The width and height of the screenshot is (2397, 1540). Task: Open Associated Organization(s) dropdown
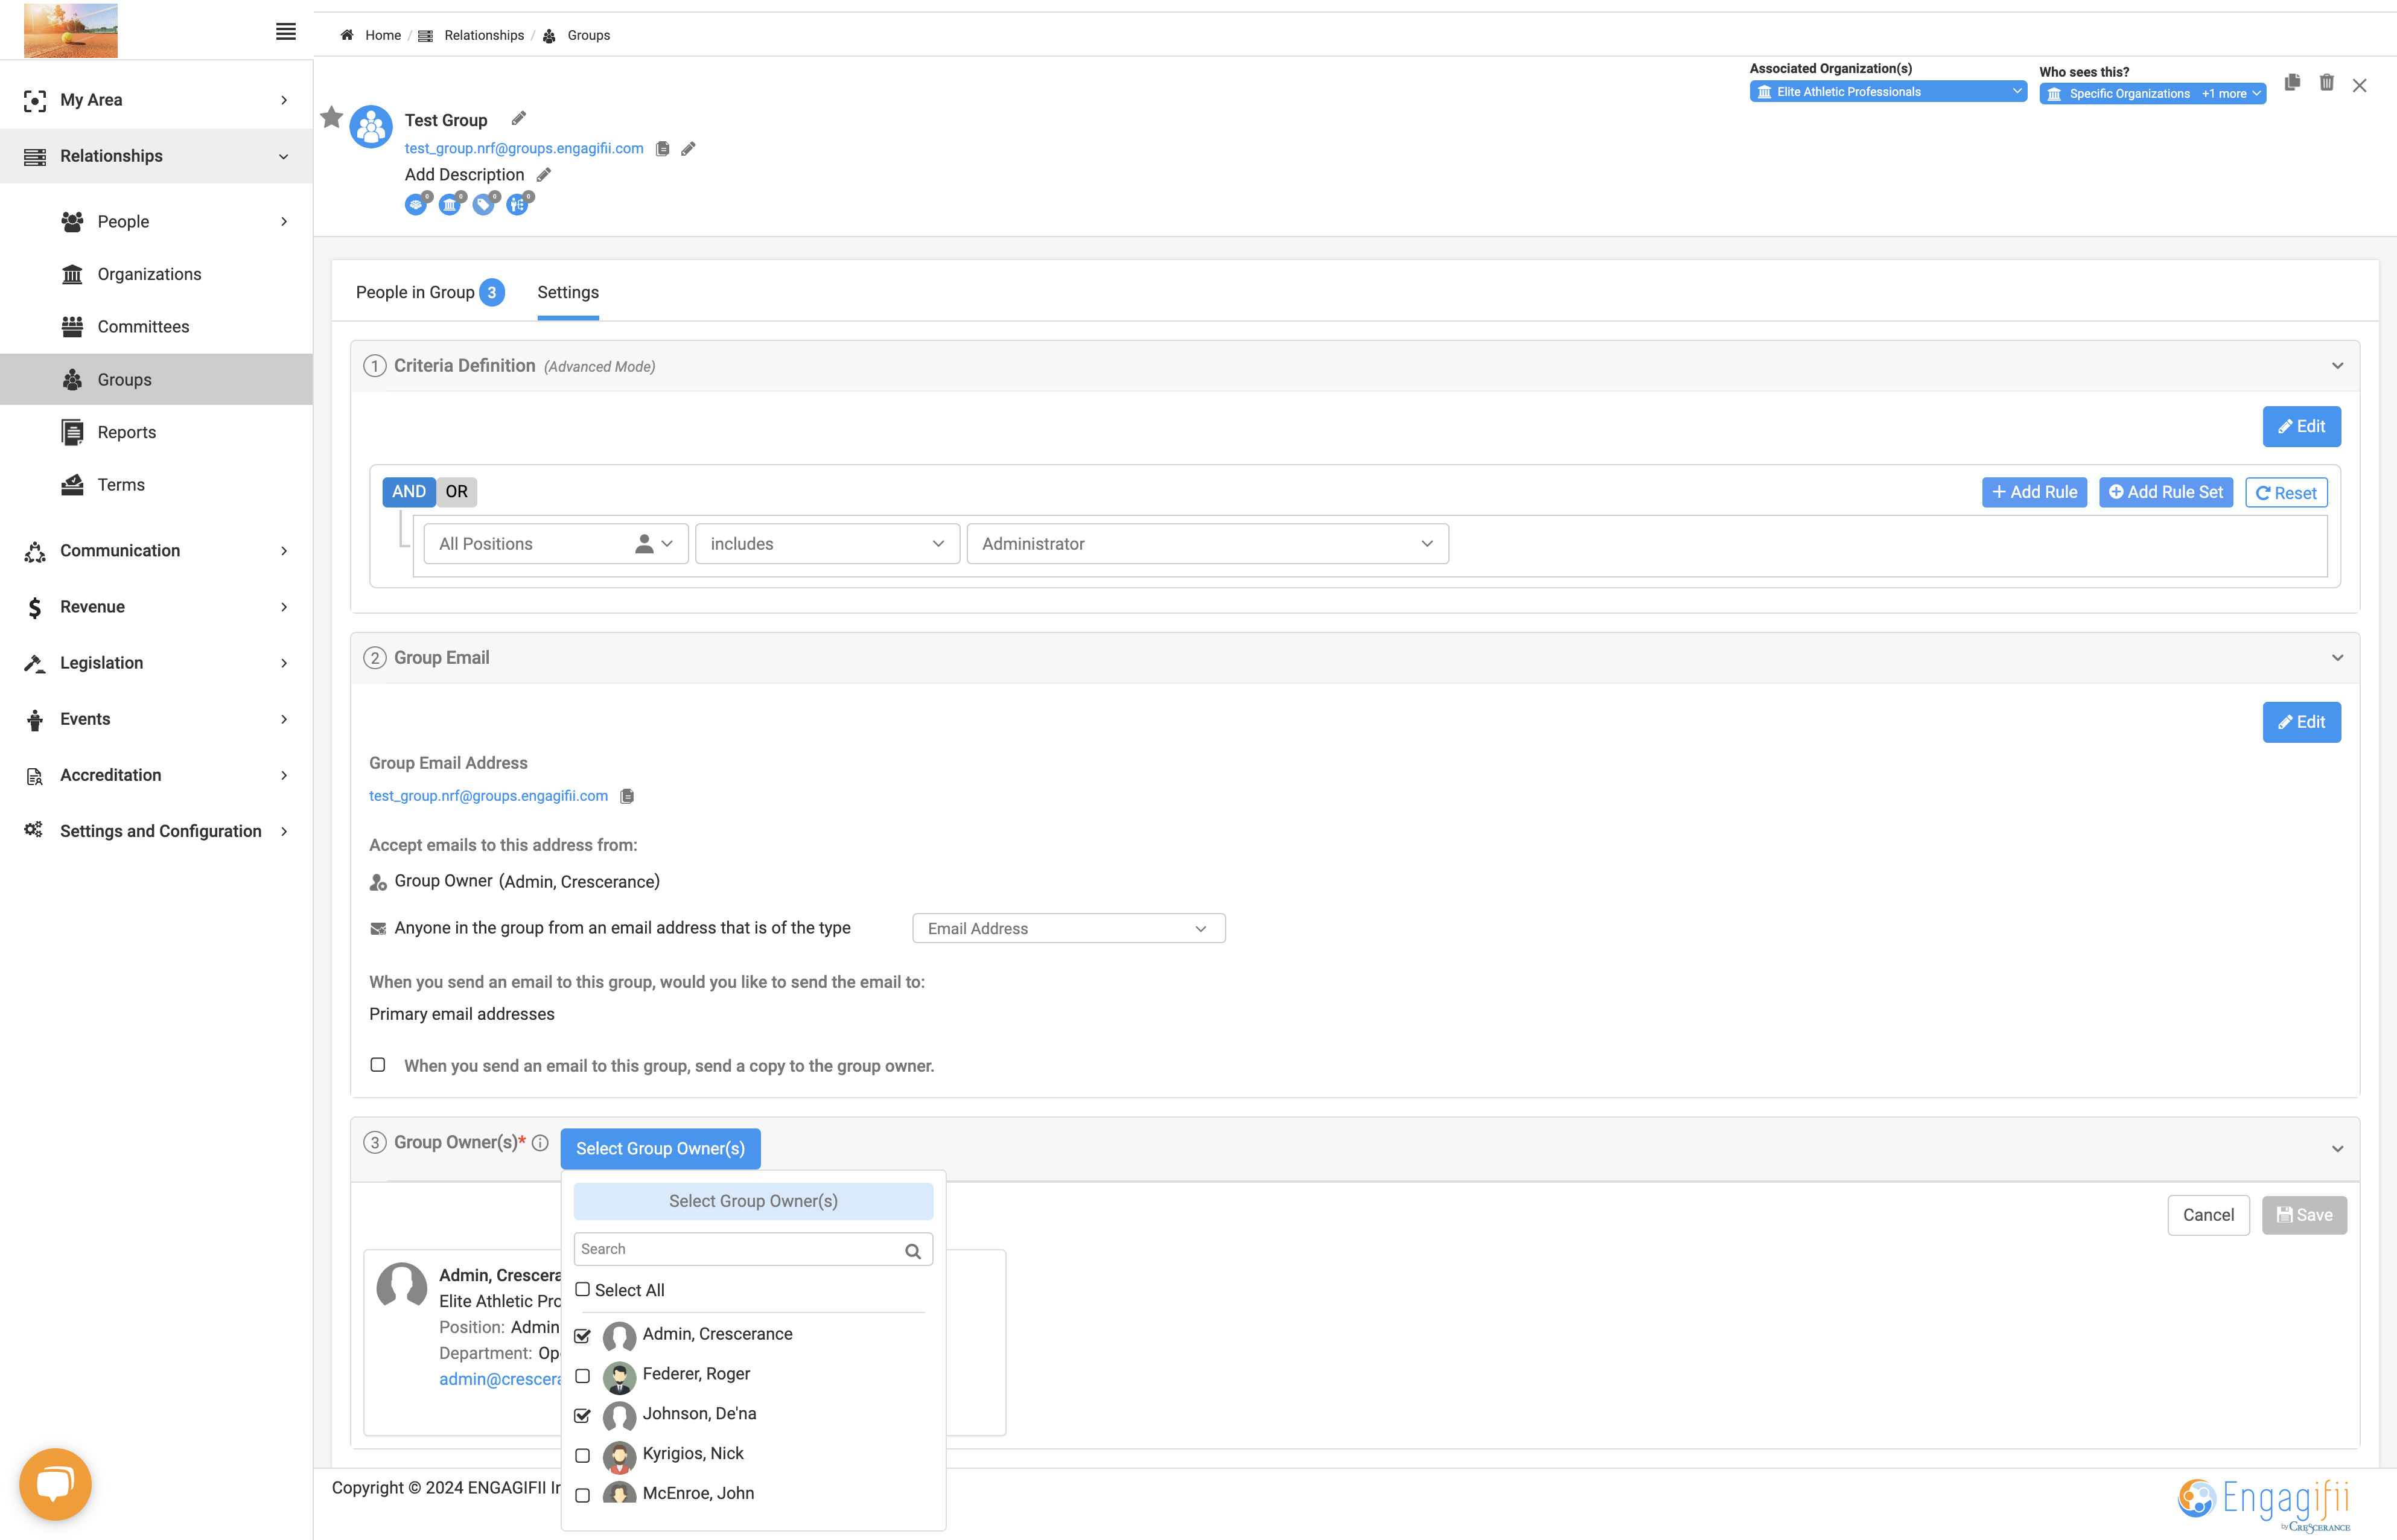pyautogui.click(x=1888, y=92)
